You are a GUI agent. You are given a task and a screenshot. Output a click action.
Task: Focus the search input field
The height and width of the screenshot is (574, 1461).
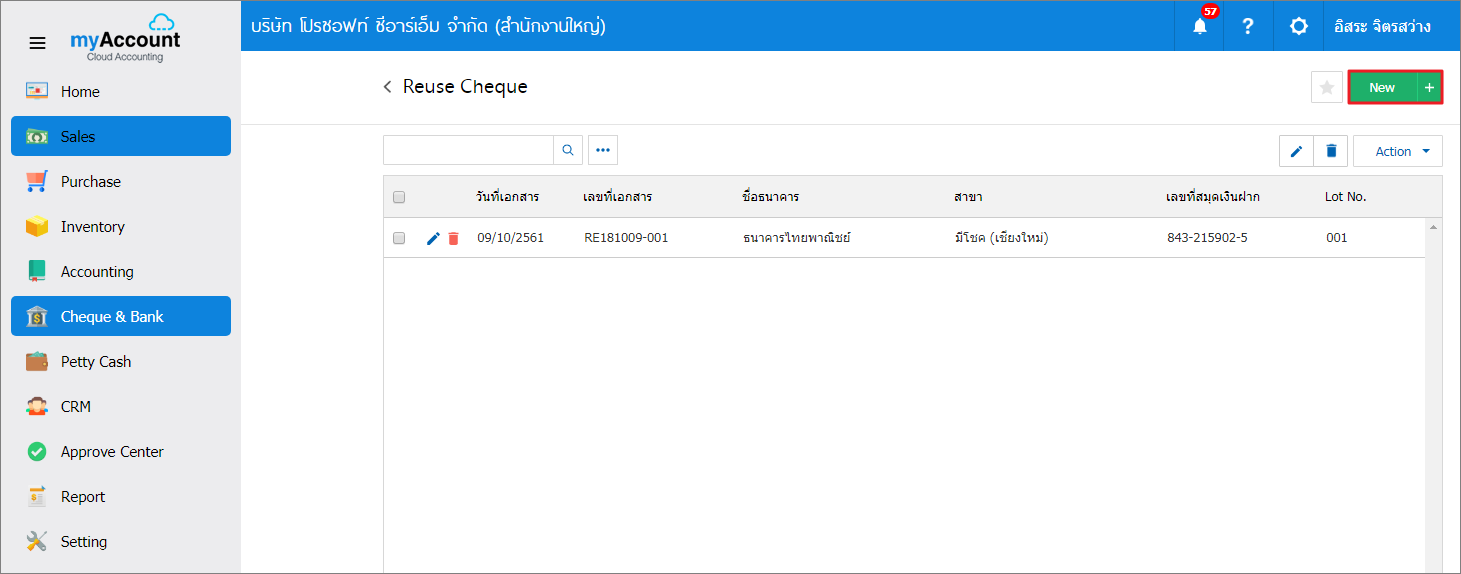click(468, 150)
